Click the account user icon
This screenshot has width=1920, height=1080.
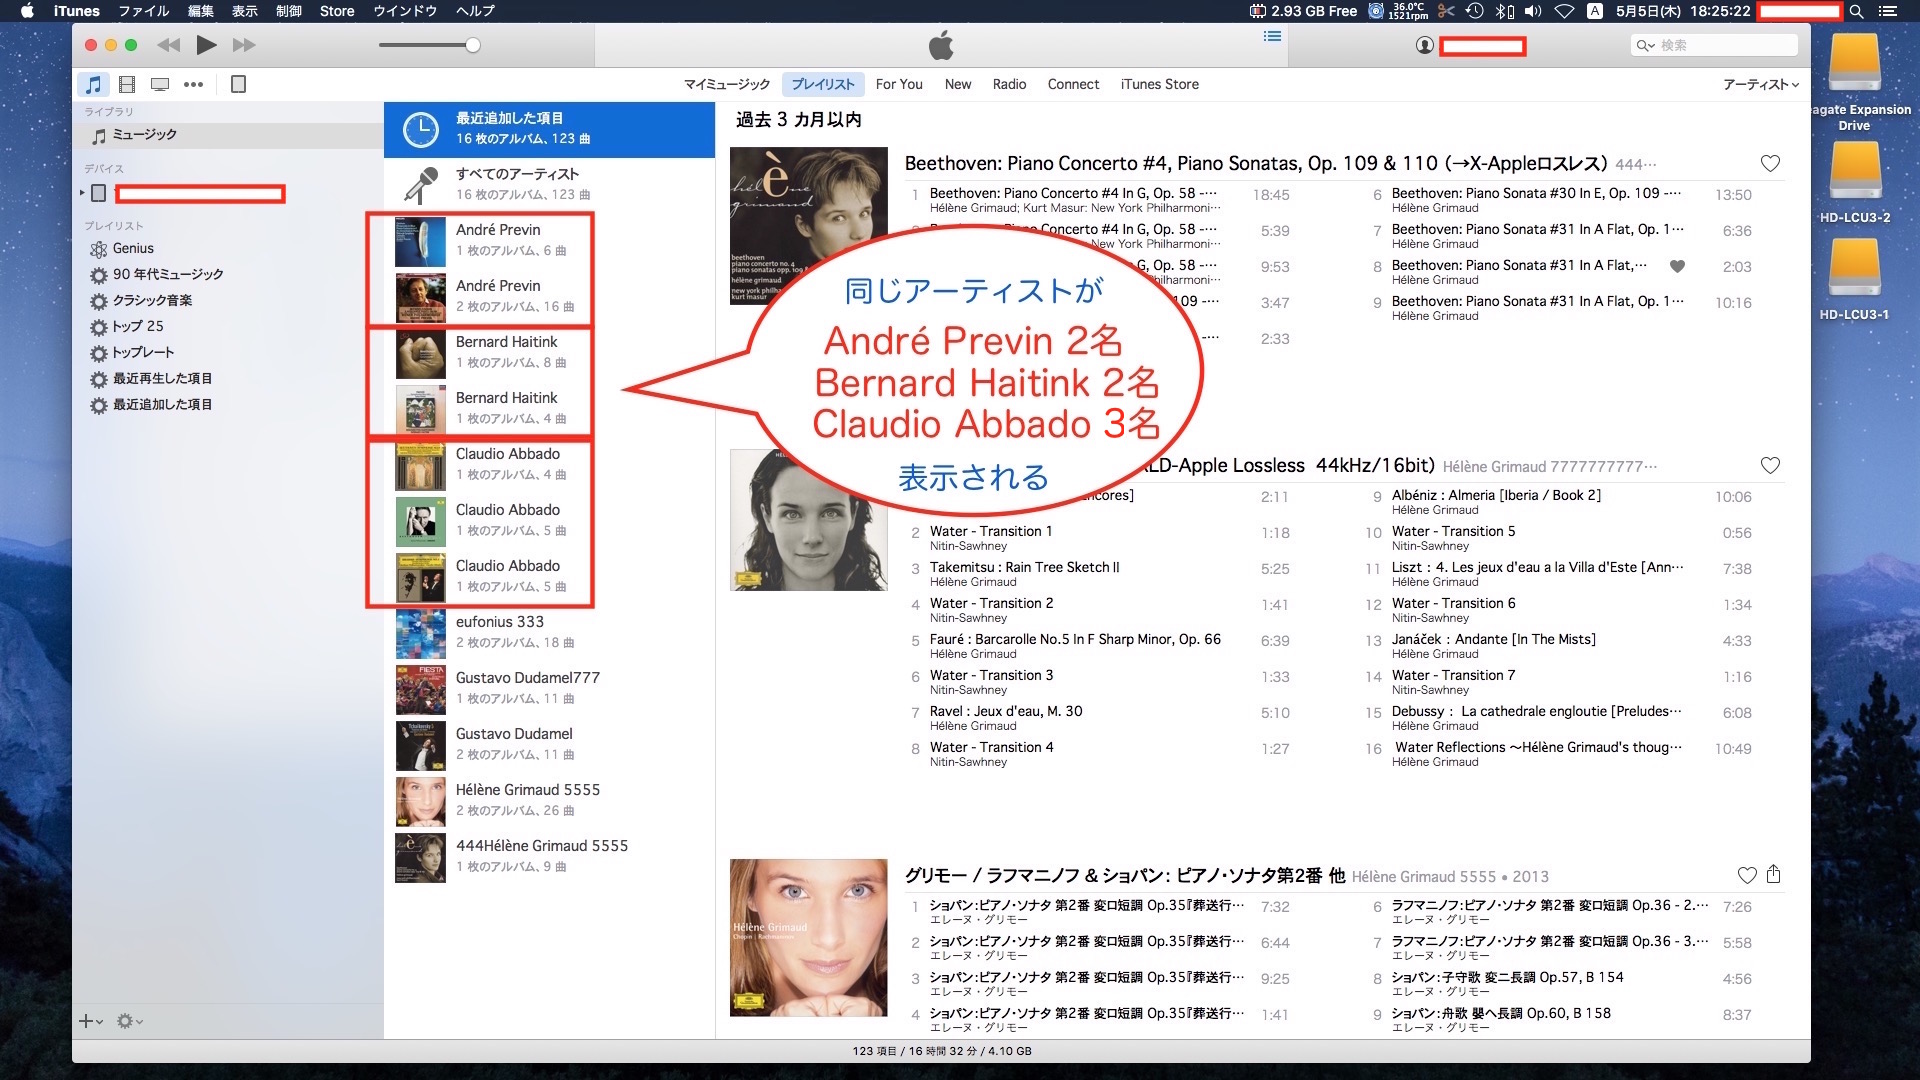click(x=1425, y=45)
